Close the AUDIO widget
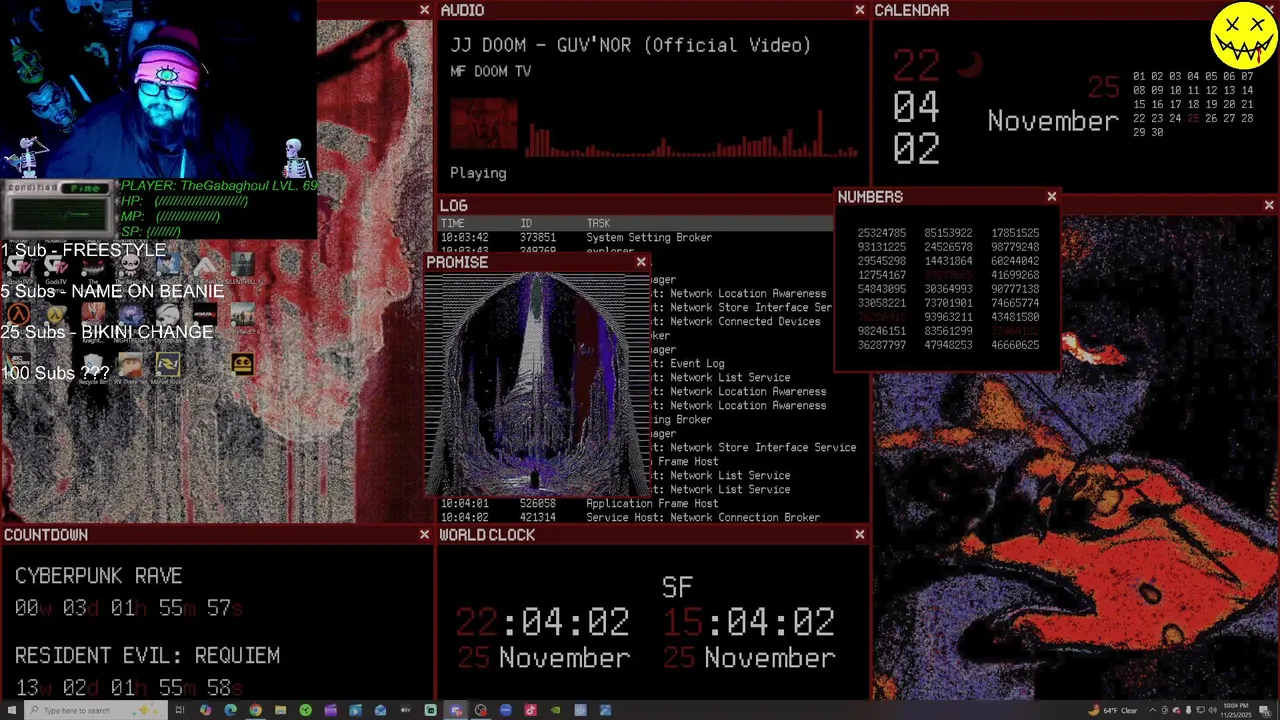The width and height of the screenshot is (1280, 720). 859,10
